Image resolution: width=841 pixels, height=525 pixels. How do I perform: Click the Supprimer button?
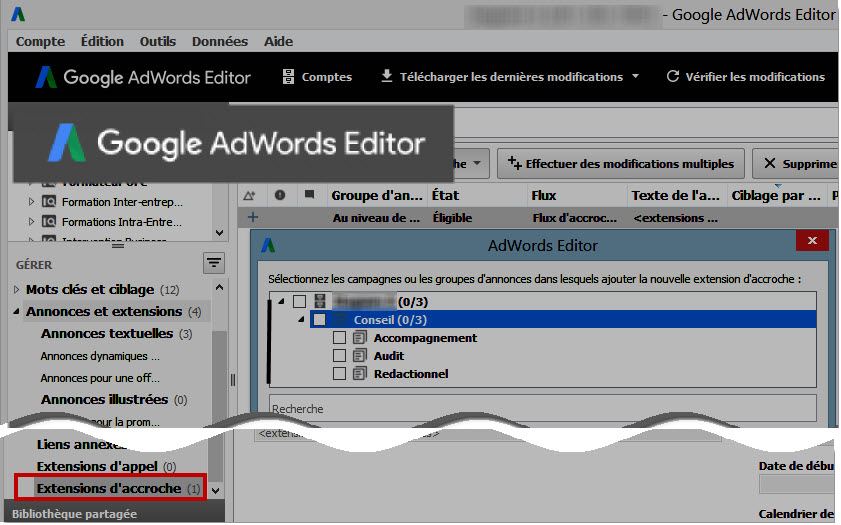(x=796, y=164)
